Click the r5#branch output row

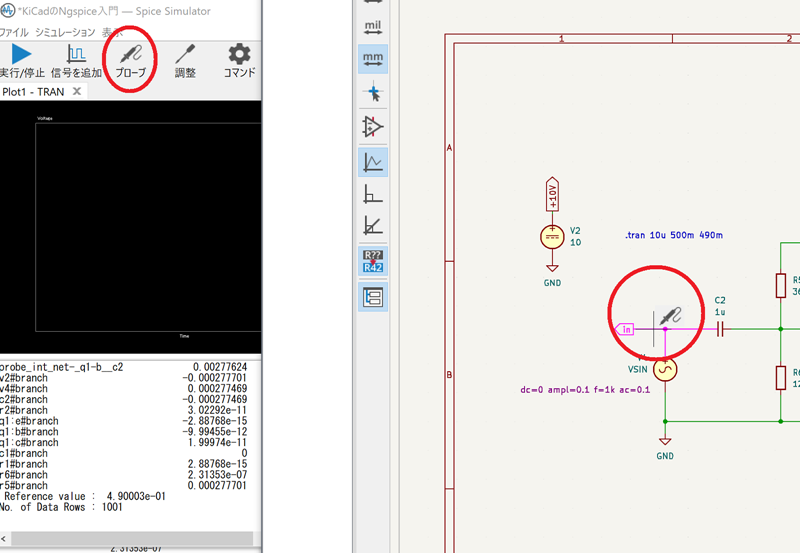click(123, 486)
